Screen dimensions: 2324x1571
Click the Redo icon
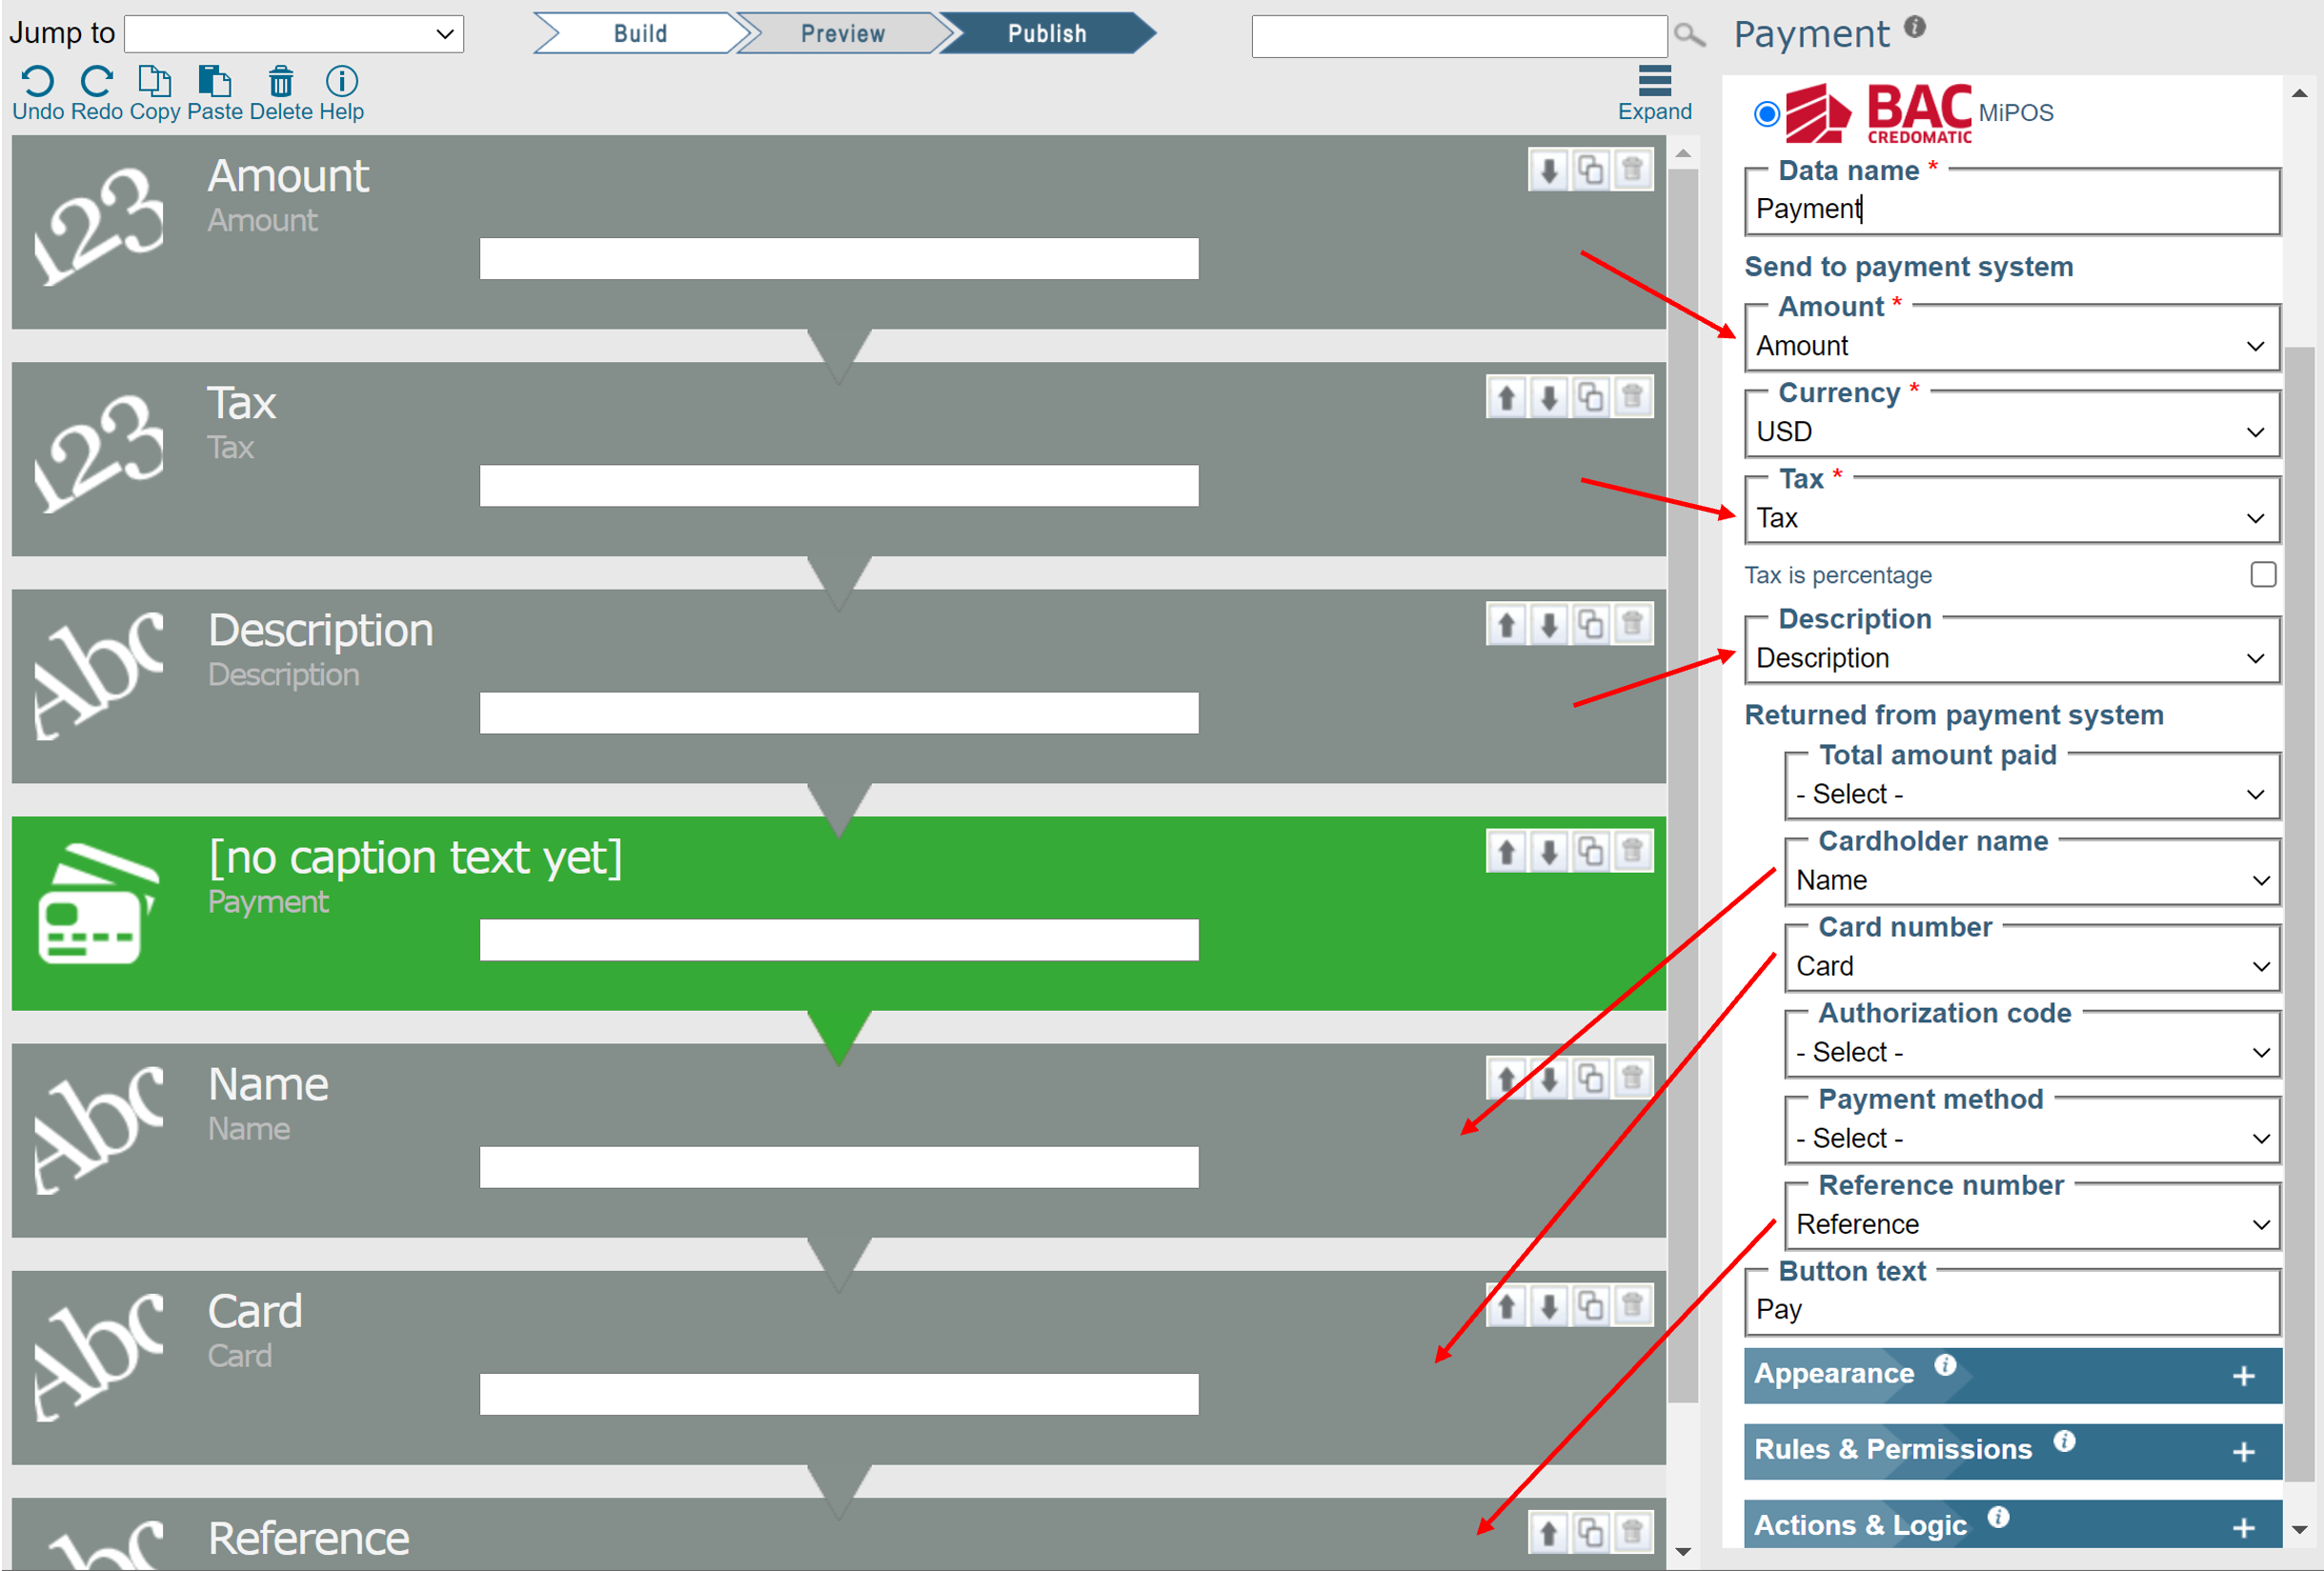coord(97,81)
